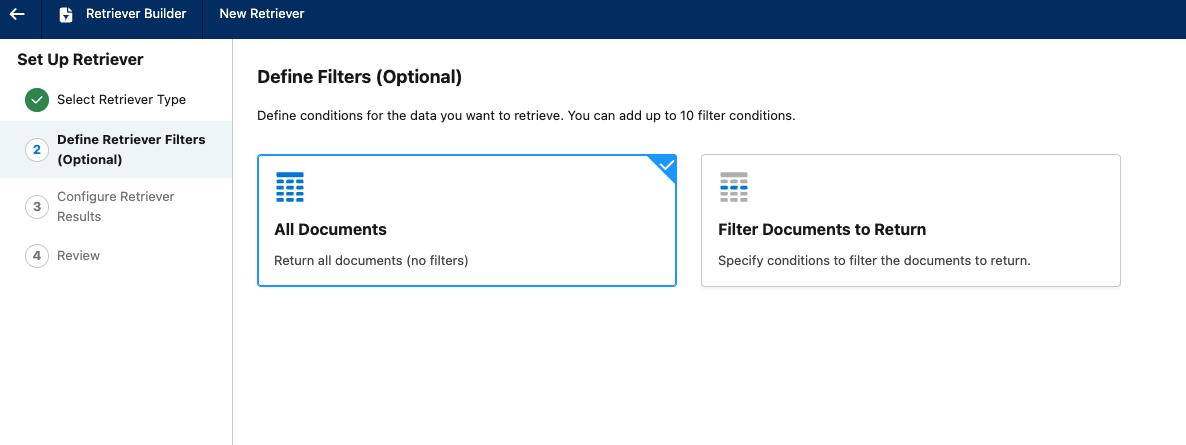
Task: Open Define Retriever Filters (Optional) step
Action: click(131, 149)
